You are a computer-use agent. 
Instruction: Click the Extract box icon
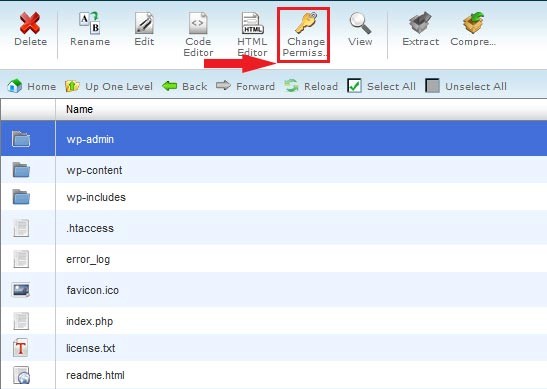pos(420,23)
